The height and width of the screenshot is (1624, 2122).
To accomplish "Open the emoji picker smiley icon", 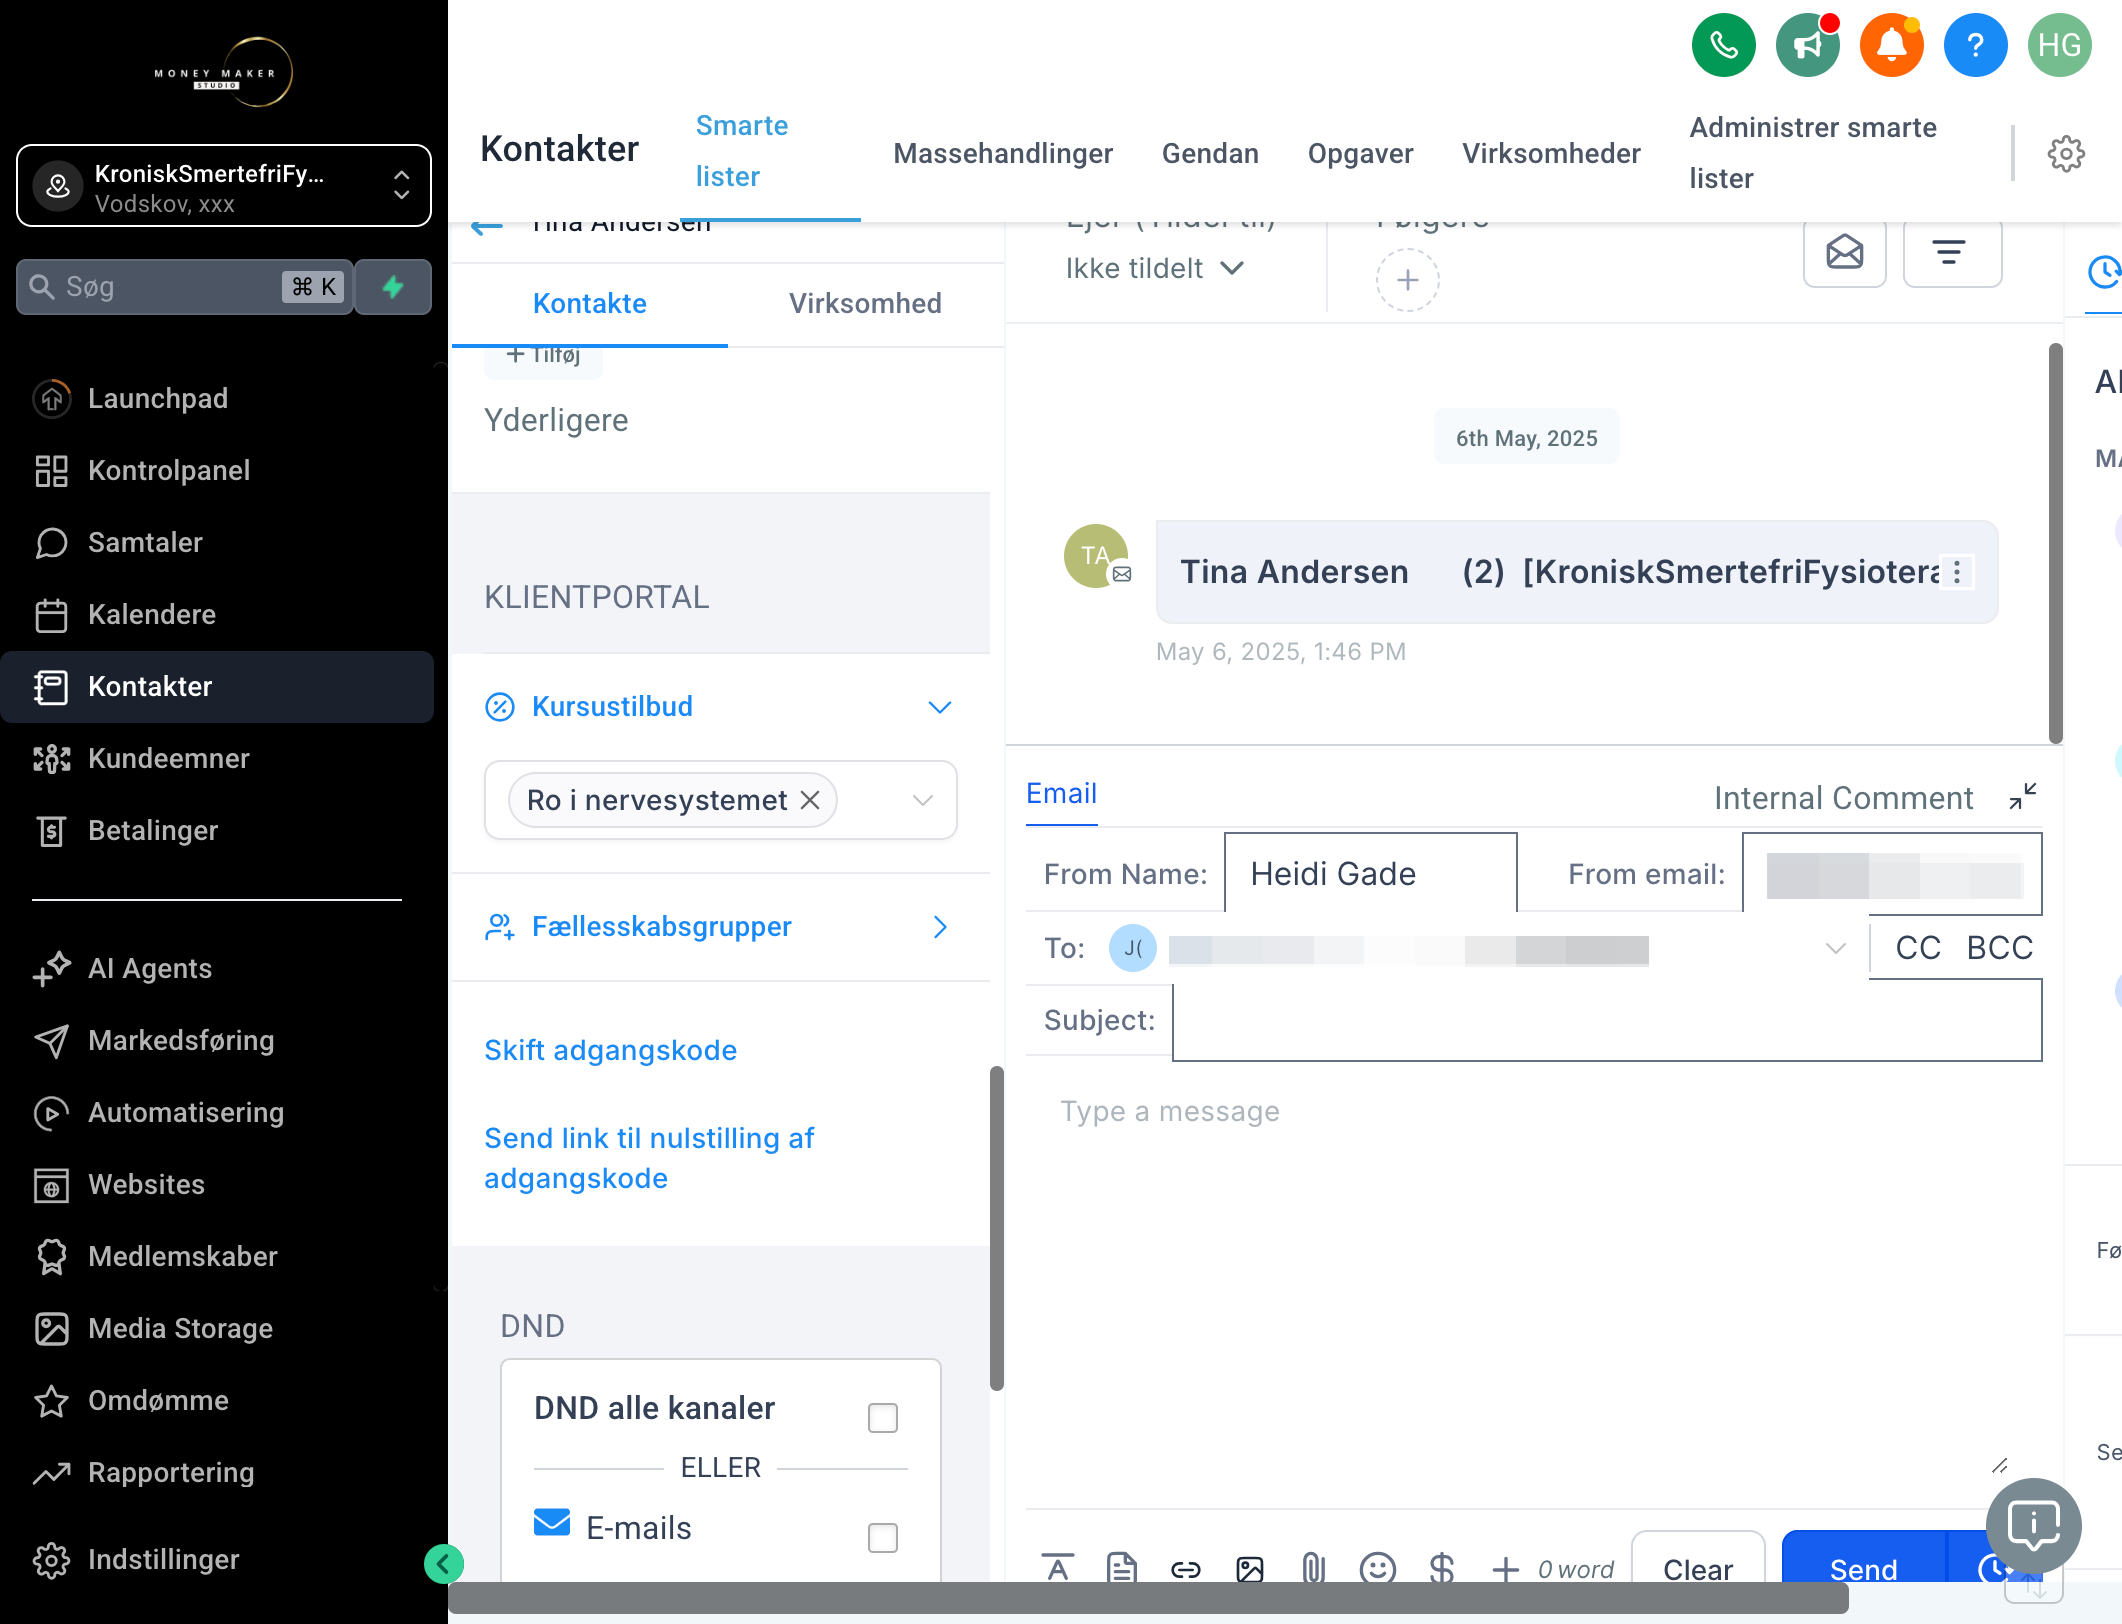I will (x=1377, y=1568).
